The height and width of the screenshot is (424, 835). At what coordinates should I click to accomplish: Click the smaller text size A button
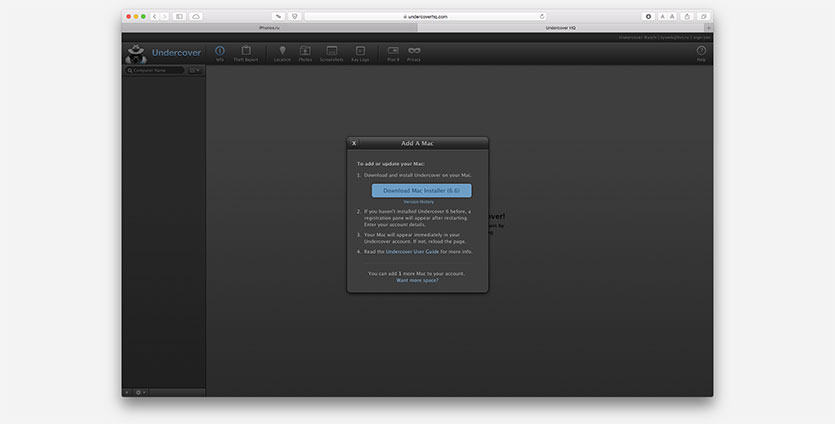pos(662,17)
